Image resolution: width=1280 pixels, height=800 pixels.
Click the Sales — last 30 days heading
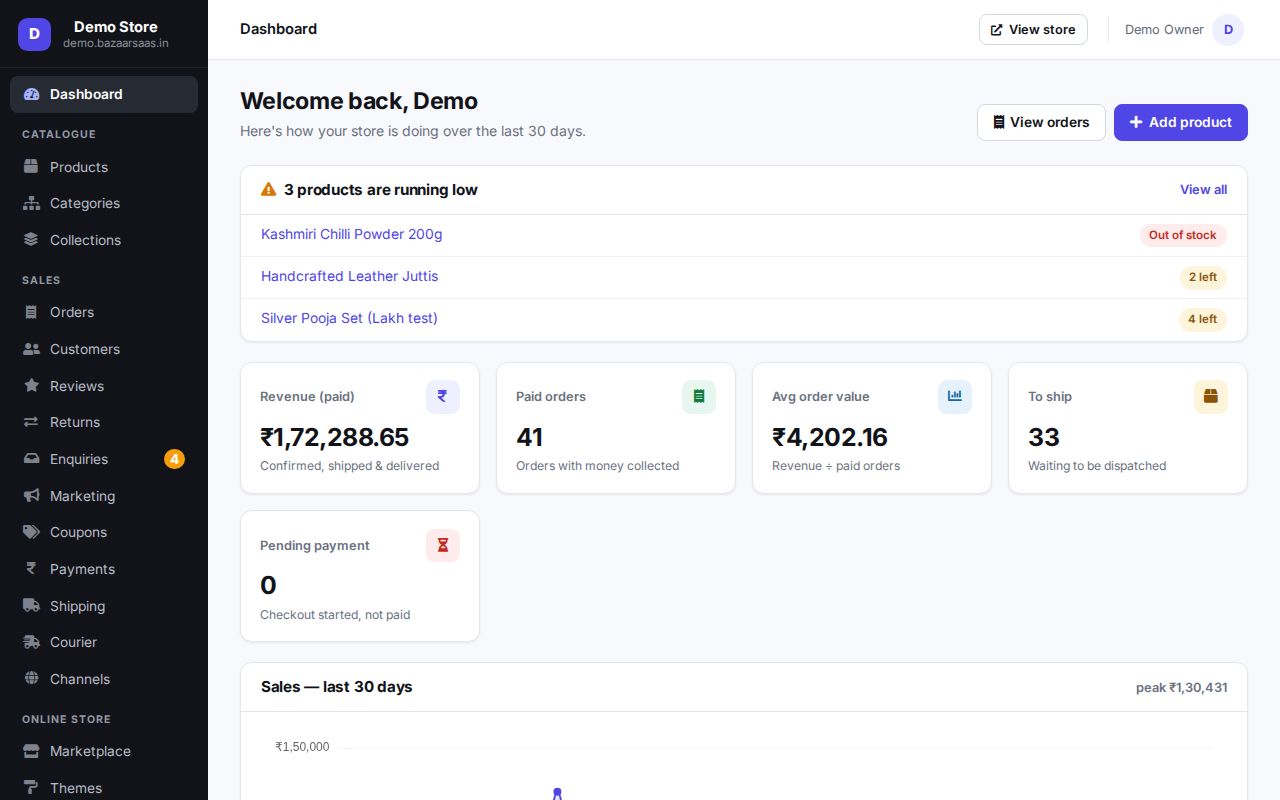[337, 687]
